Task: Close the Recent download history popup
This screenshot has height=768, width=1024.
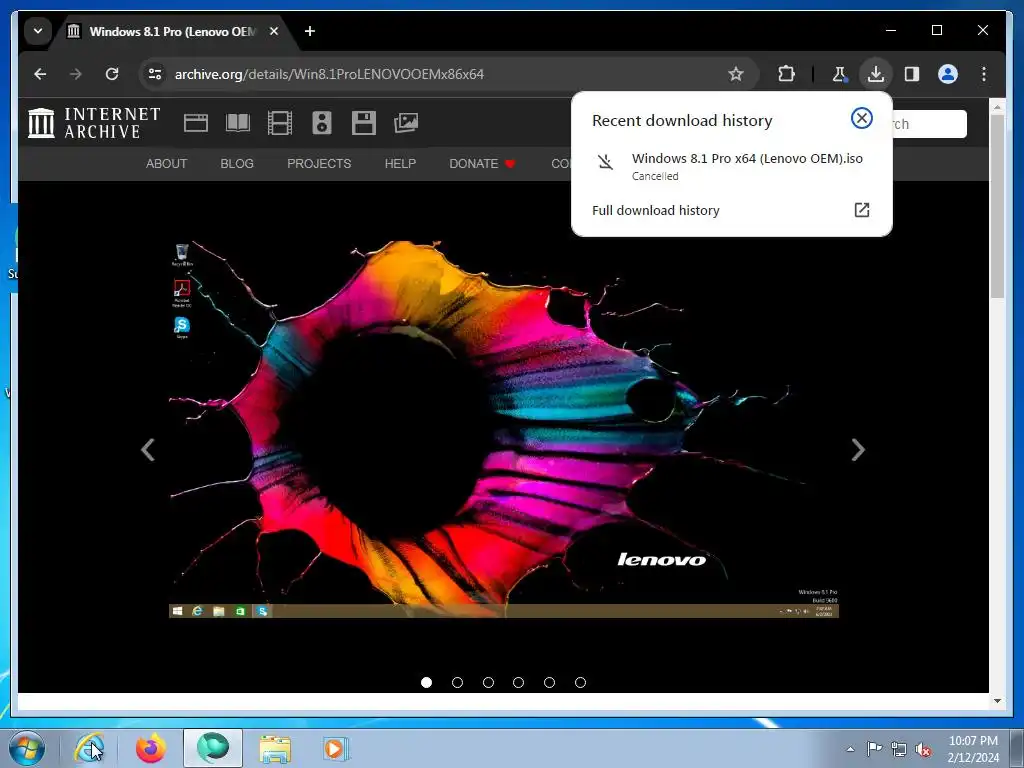Action: (x=861, y=118)
